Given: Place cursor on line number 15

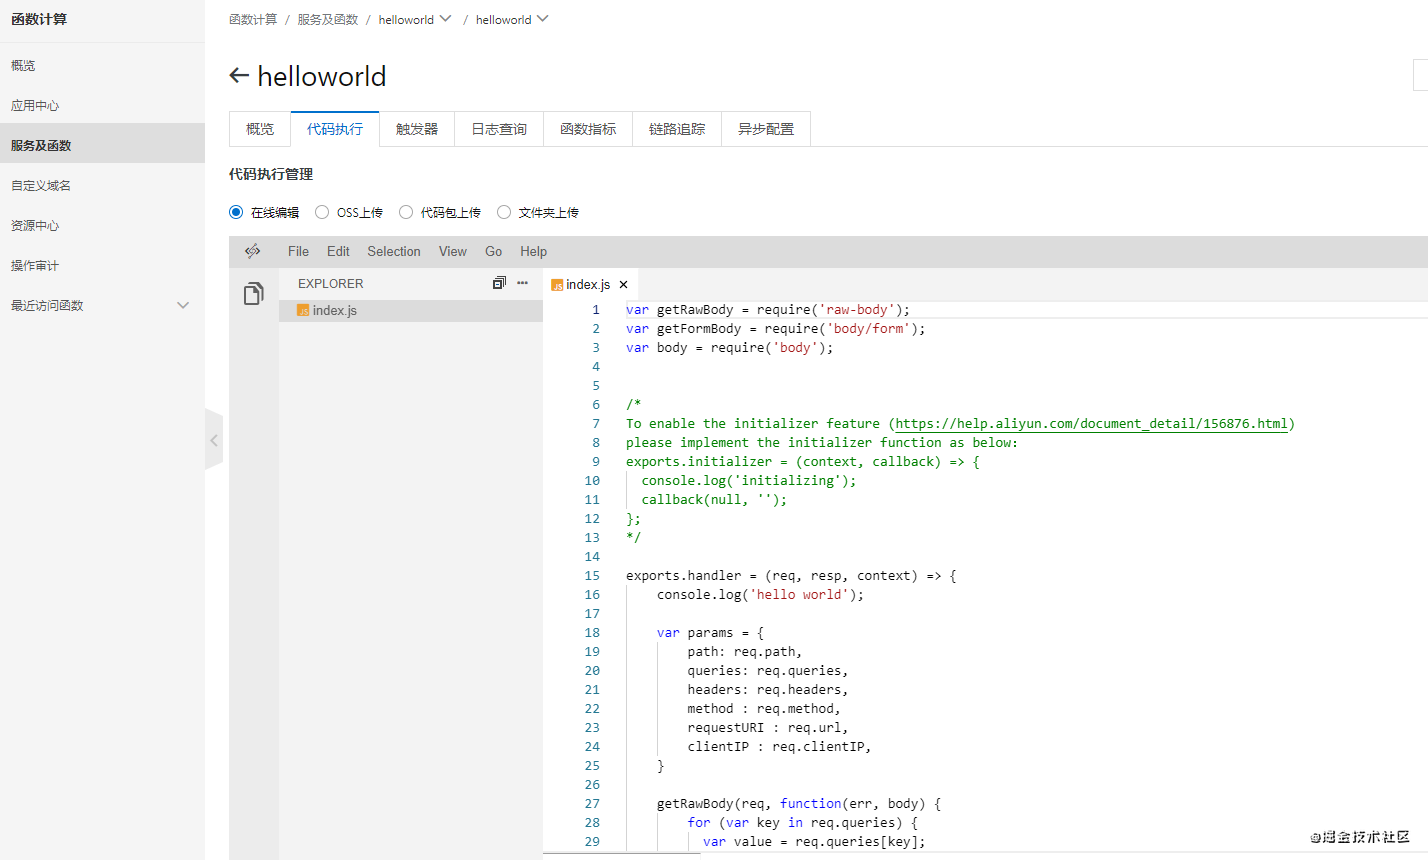Looking at the screenshot, I should (592, 576).
